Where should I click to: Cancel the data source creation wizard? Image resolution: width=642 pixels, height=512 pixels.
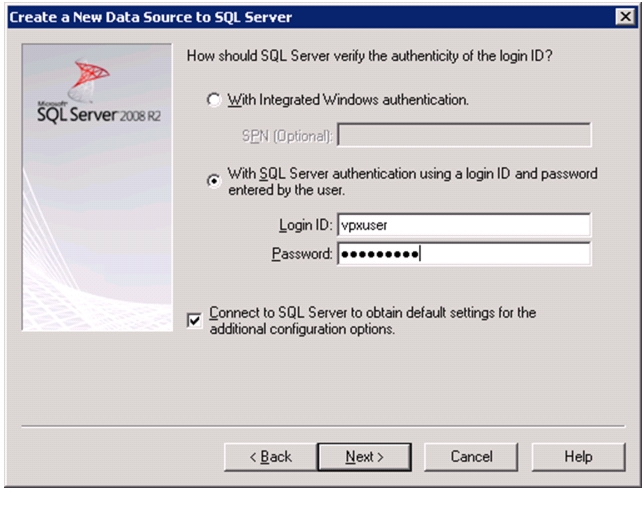coord(471,457)
